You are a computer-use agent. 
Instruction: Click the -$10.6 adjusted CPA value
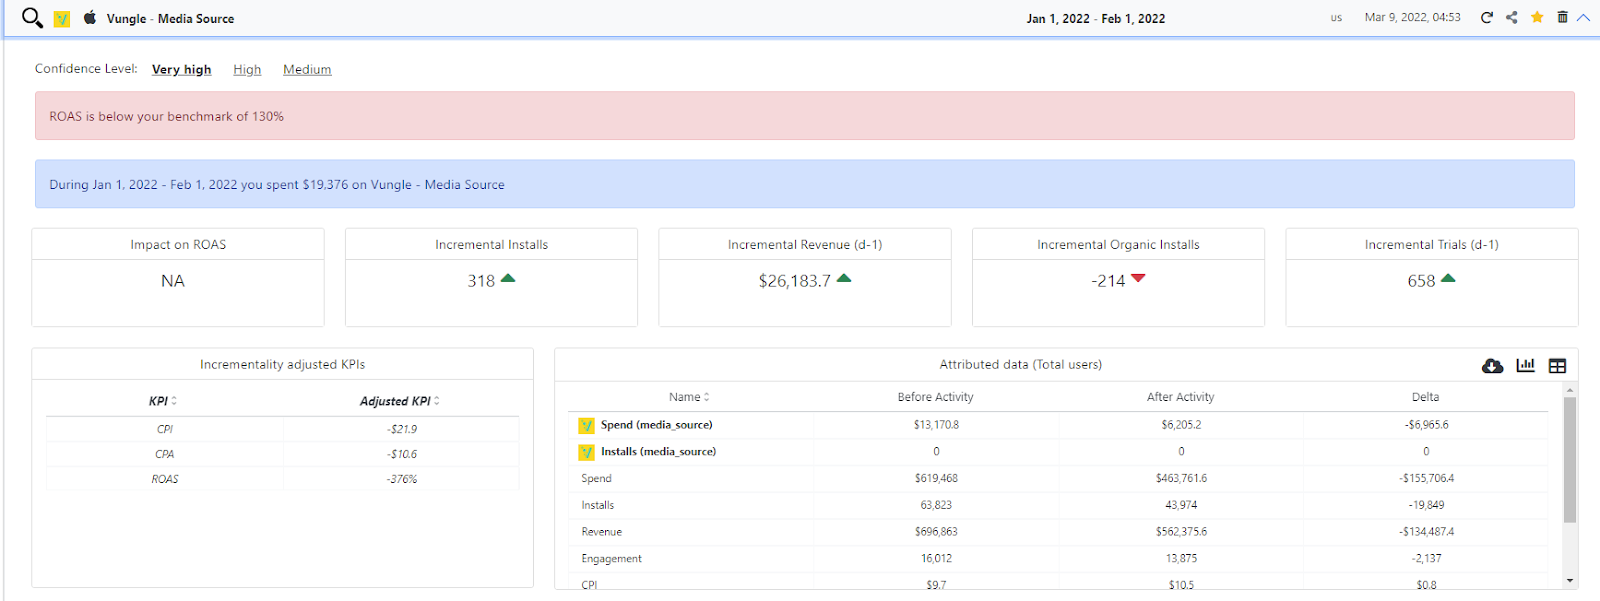click(x=402, y=454)
